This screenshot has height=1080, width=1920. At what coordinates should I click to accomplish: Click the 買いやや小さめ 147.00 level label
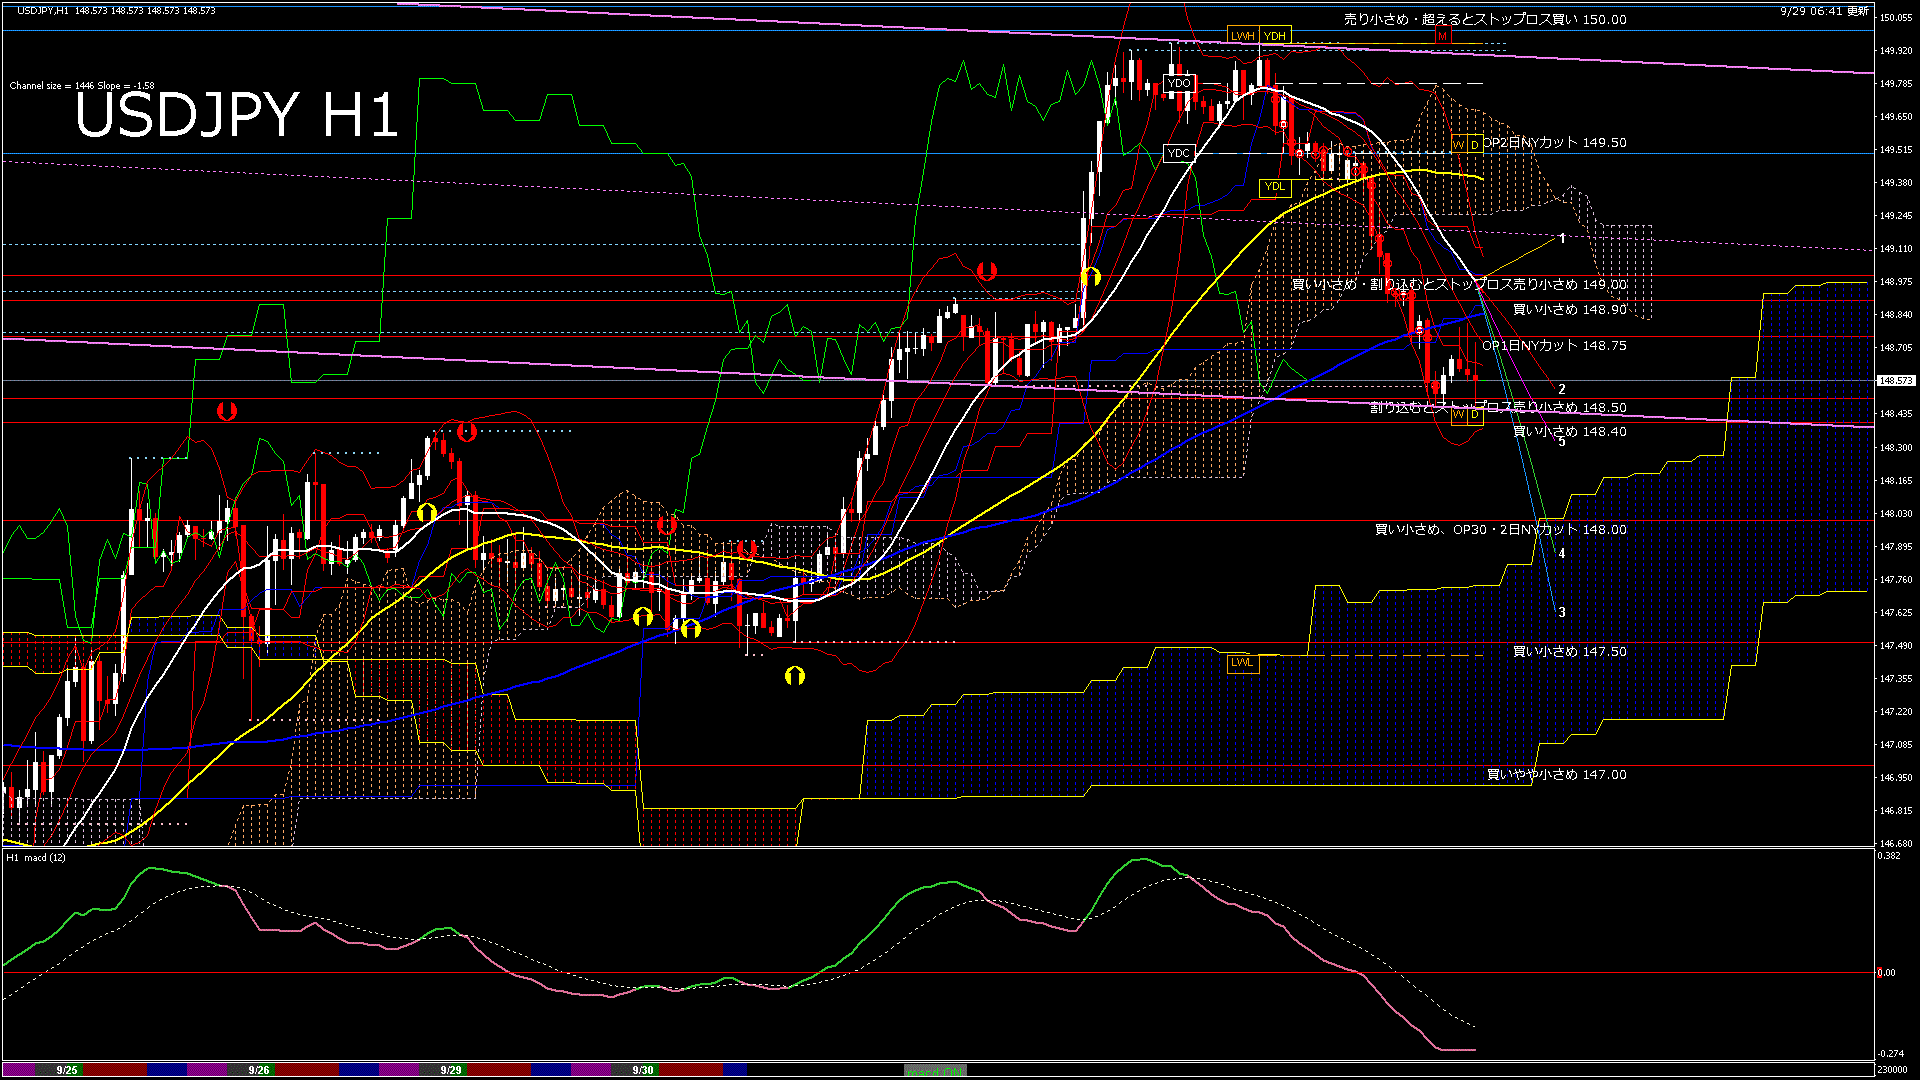[x=1556, y=775]
